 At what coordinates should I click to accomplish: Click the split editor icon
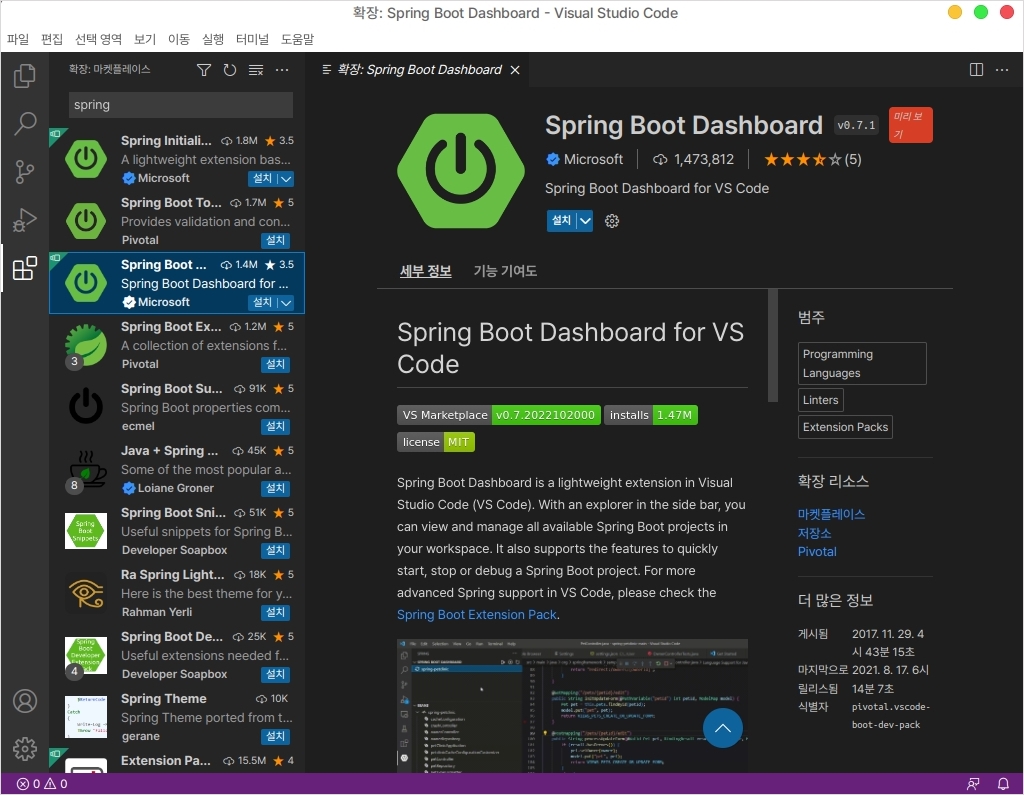[x=976, y=69]
